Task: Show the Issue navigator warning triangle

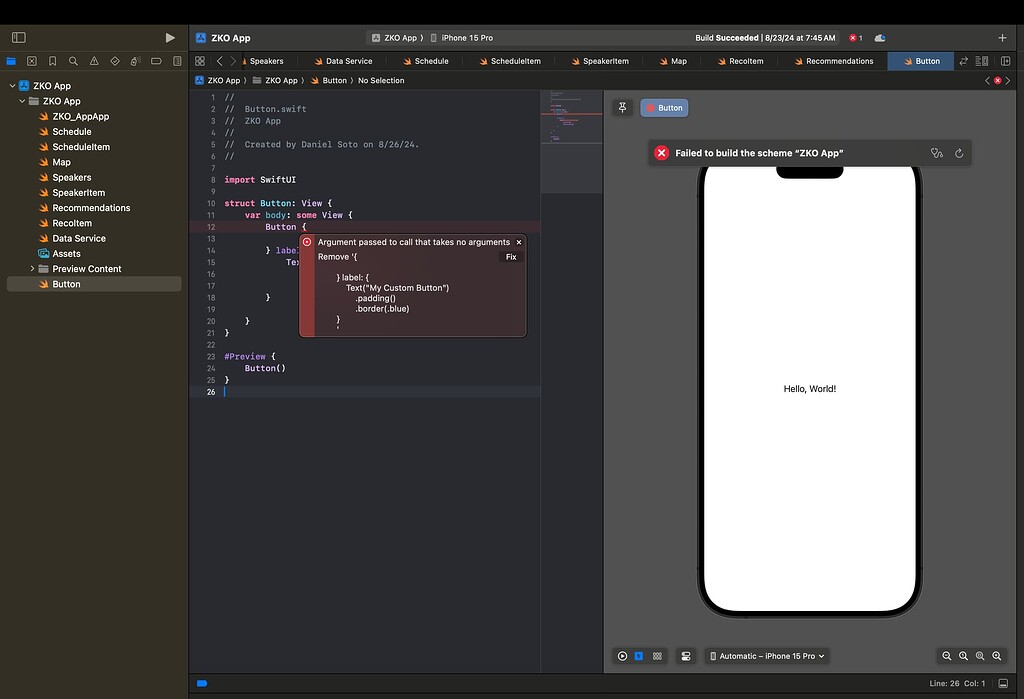Action: click(93, 60)
